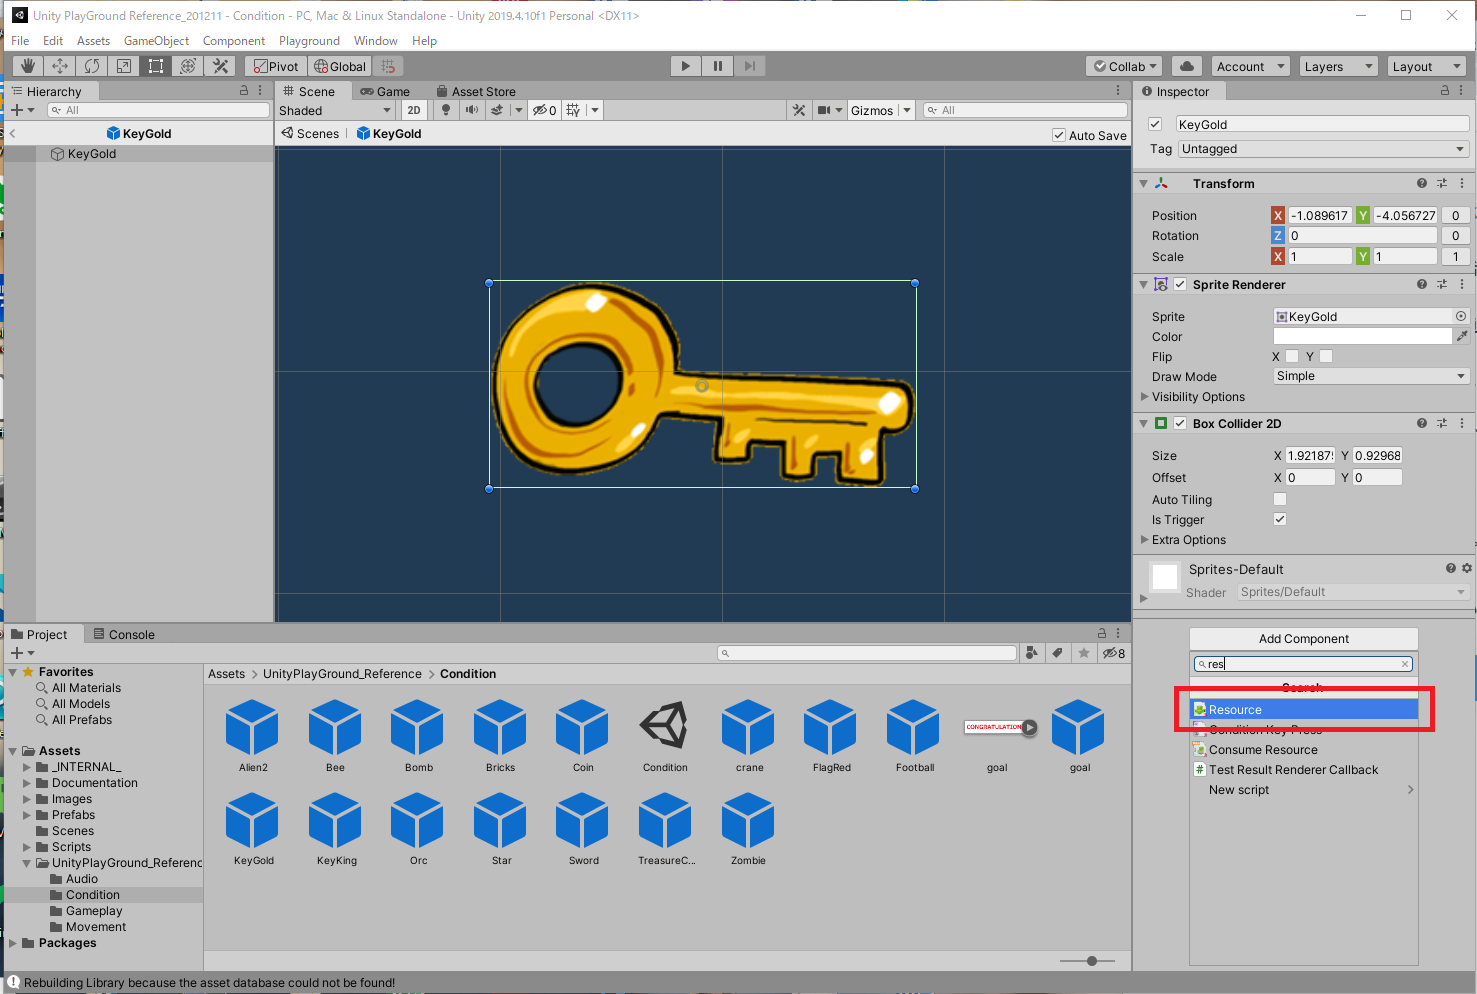Click the sprite object picker circle
Image resolution: width=1477 pixels, height=994 pixels.
point(1461,316)
